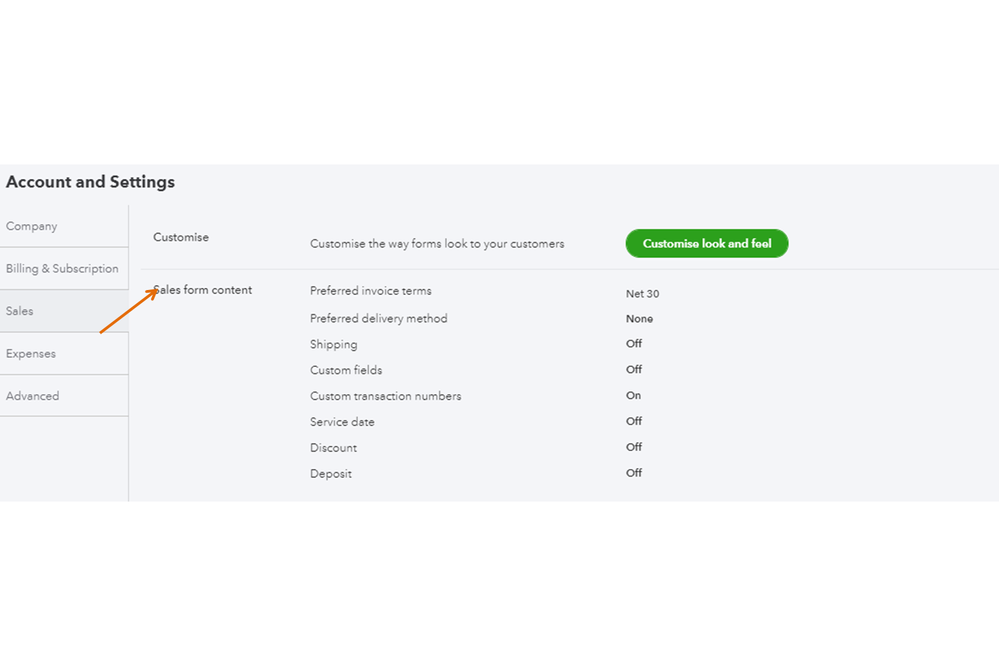Click the Account and Settings heading
The width and height of the screenshot is (999, 666).
[x=90, y=182]
